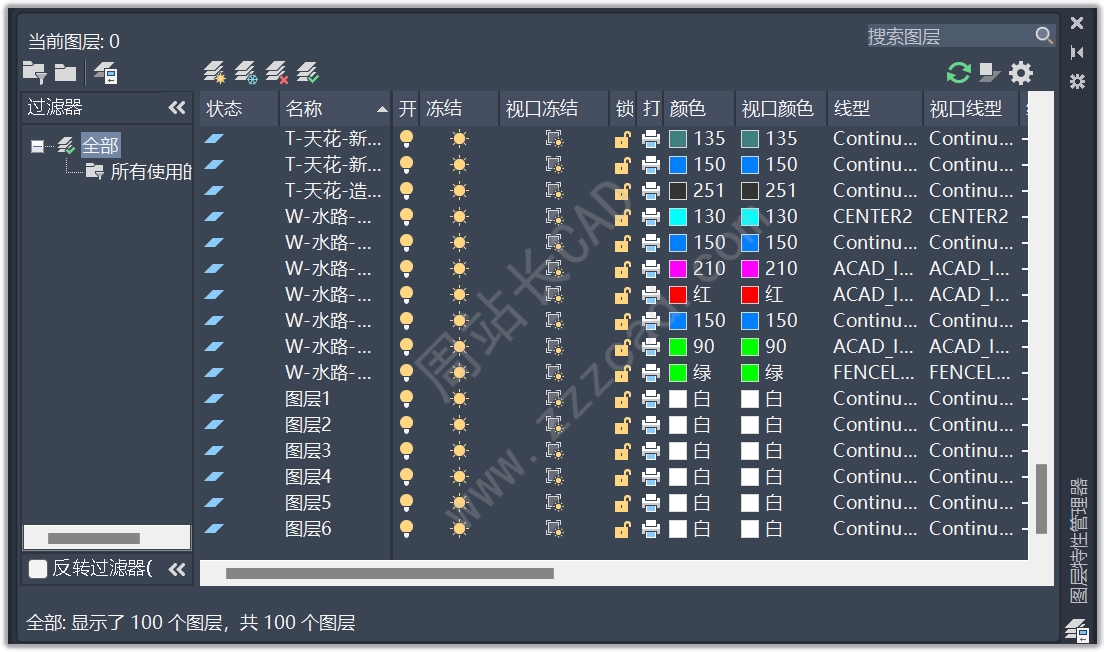Toggle lock icon for 图层6
Image resolution: width=1105 pixels, height=652 pixels.
[622, 529]
